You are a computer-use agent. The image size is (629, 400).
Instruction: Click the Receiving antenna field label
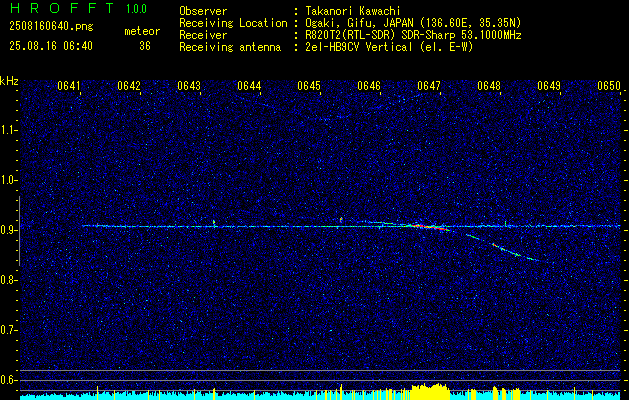click(230, 47)
